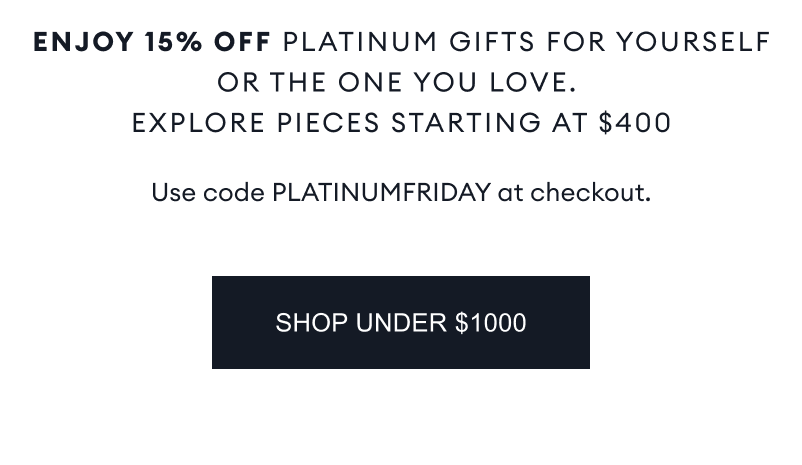This screenshot has width=802, height=465.
Task: Click the words Use code
Action: tap(207, 192)
